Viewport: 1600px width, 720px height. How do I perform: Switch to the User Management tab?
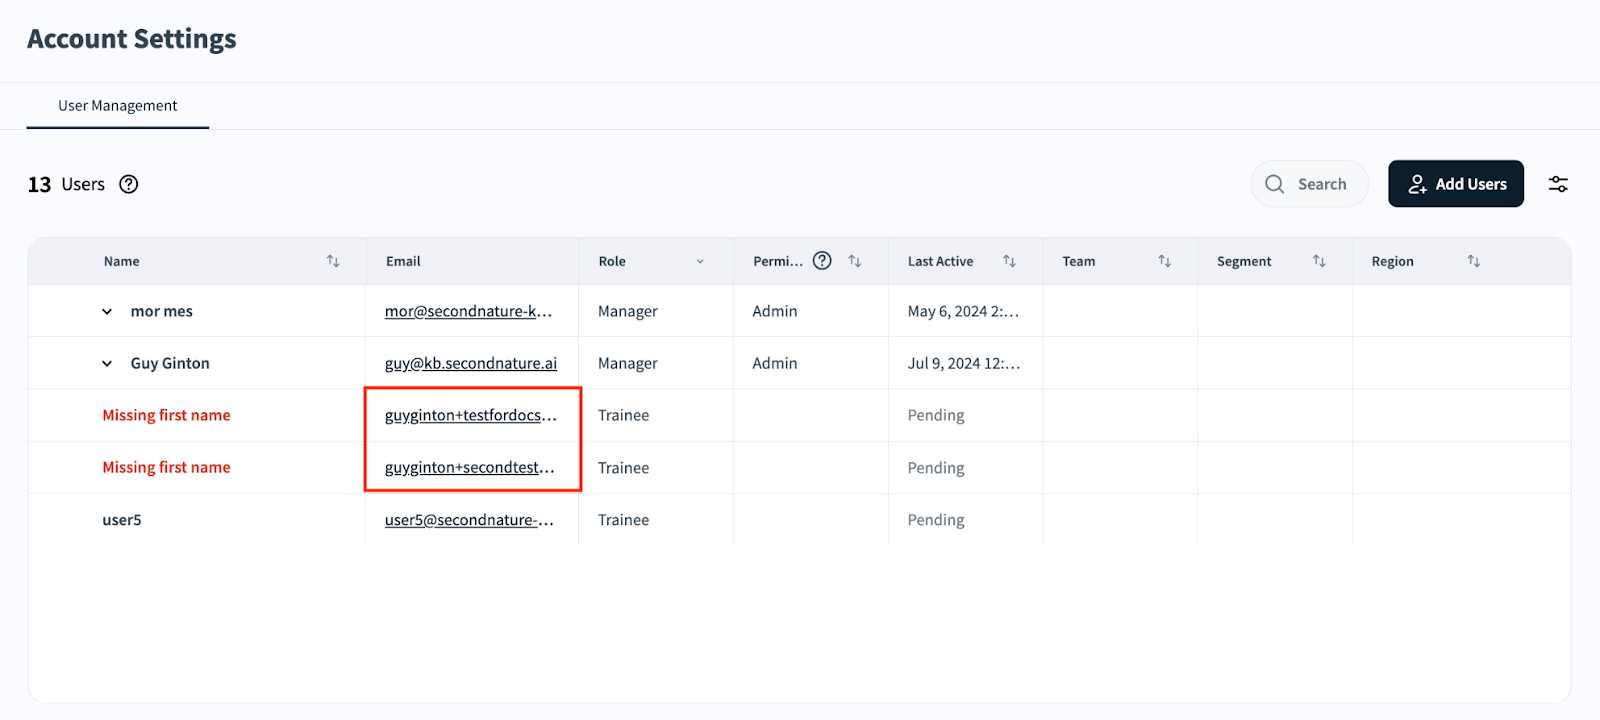118,106
